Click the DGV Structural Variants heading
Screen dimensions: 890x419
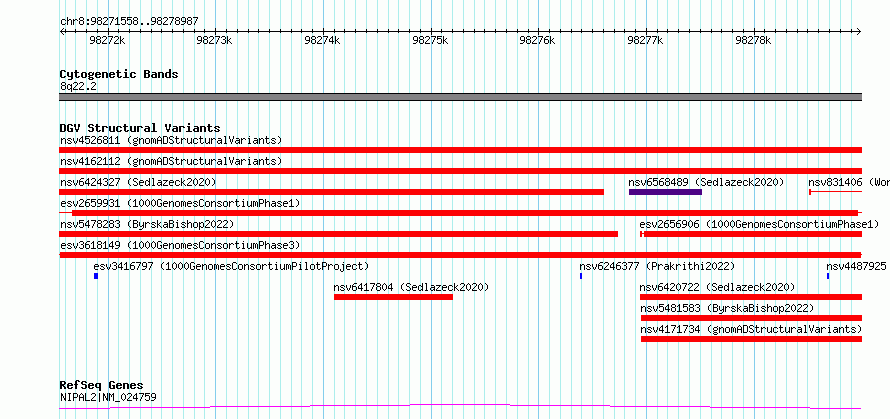click(140, 128)
